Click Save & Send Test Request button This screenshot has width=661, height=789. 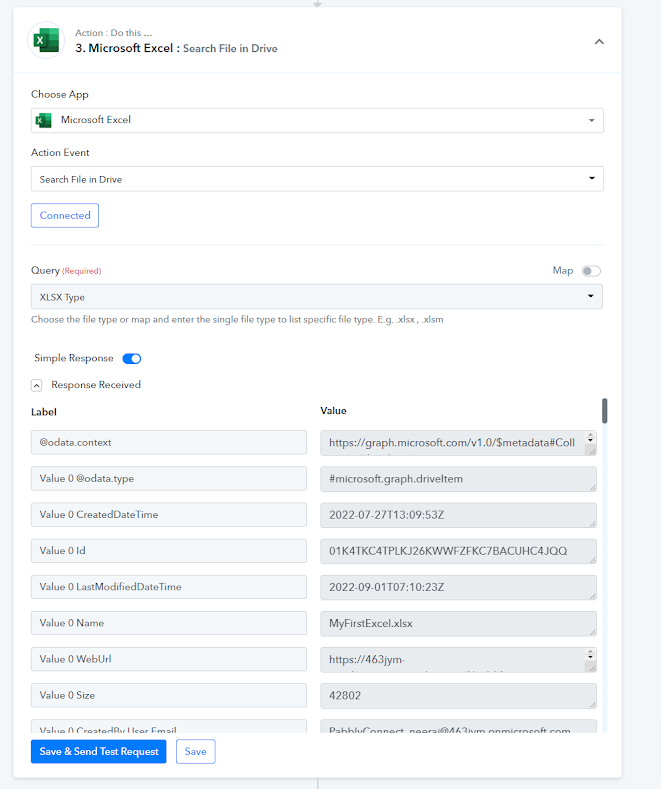[99, 751]
